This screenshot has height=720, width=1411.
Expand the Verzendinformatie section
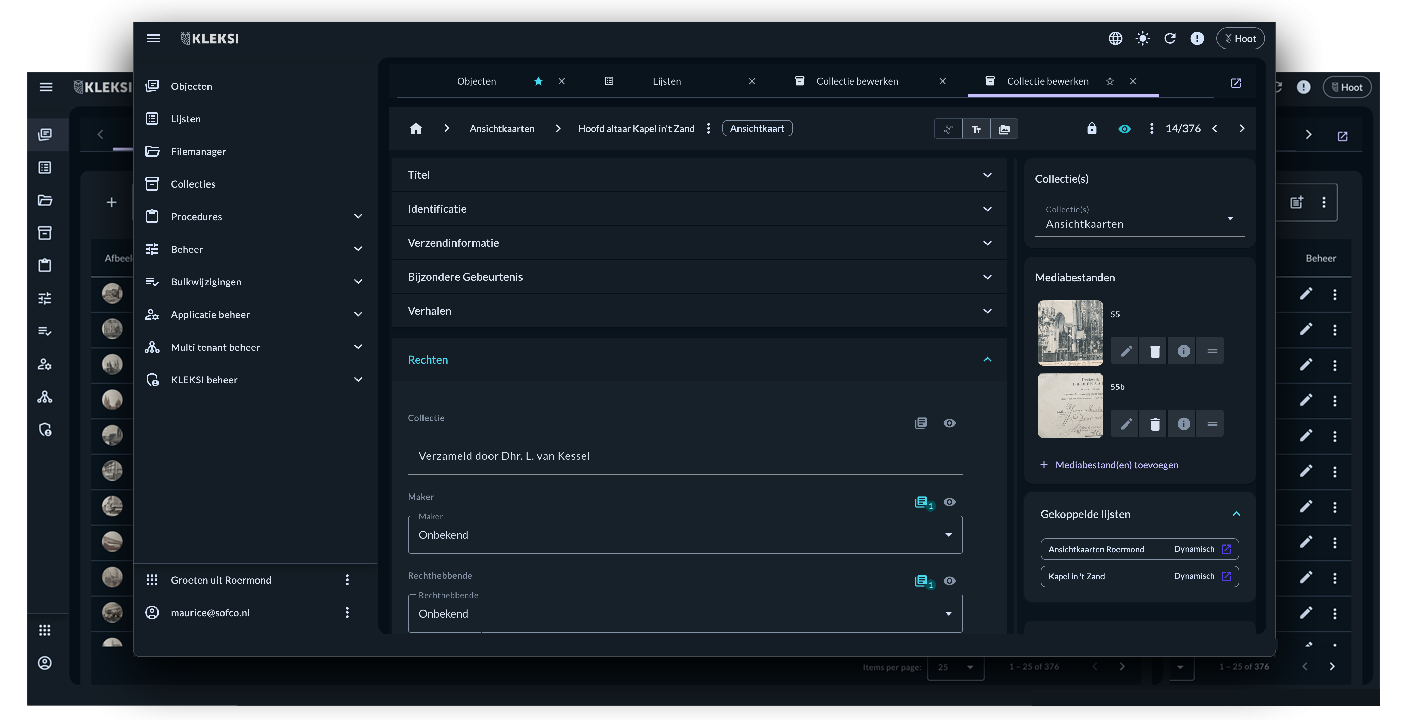699,243
